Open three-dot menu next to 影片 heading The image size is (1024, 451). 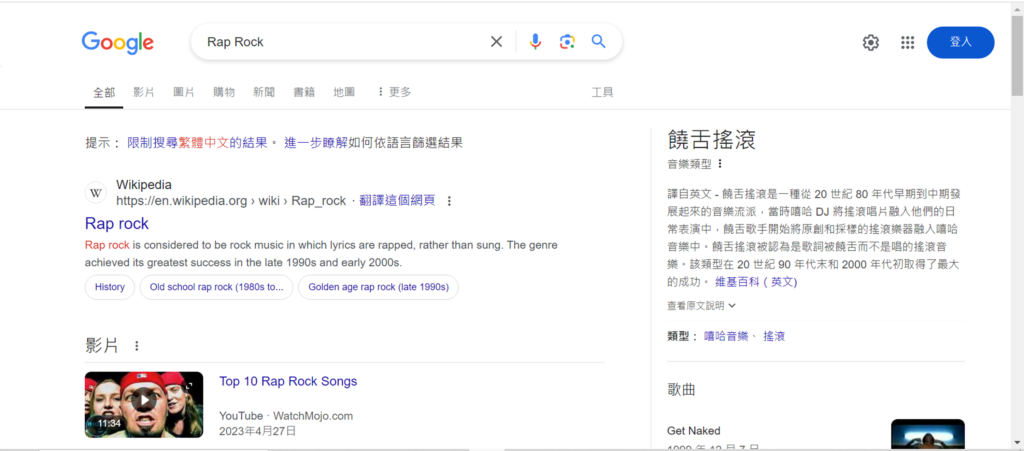pos(137,346)
